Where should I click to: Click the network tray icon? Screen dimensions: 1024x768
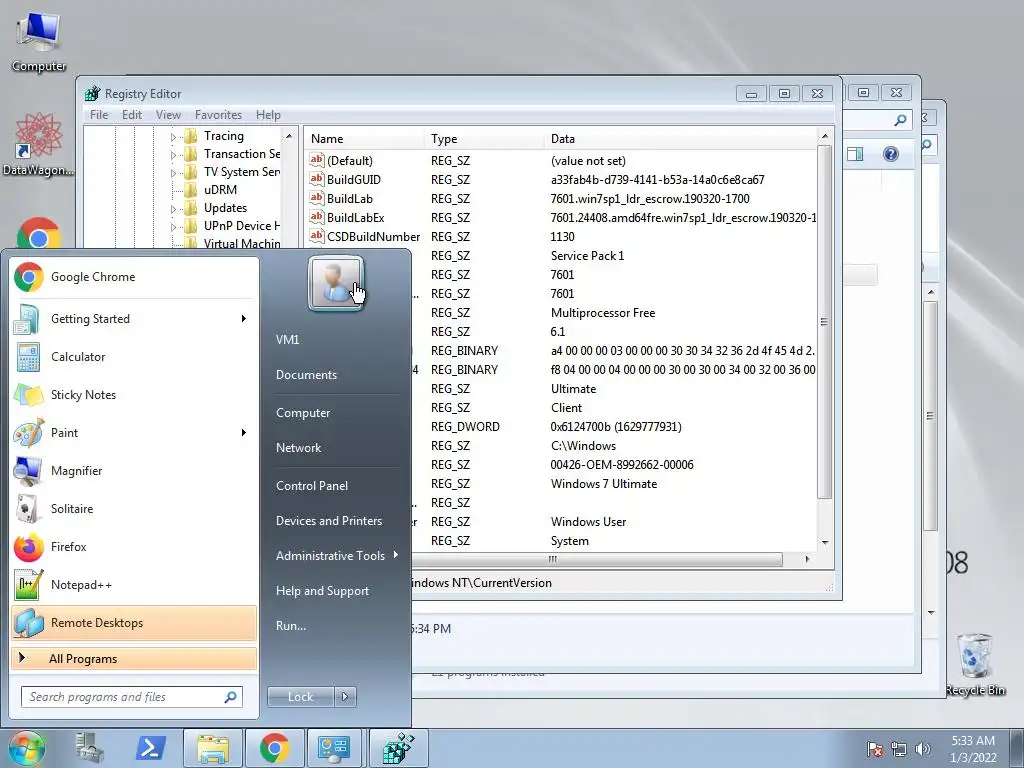coord(899,749)
